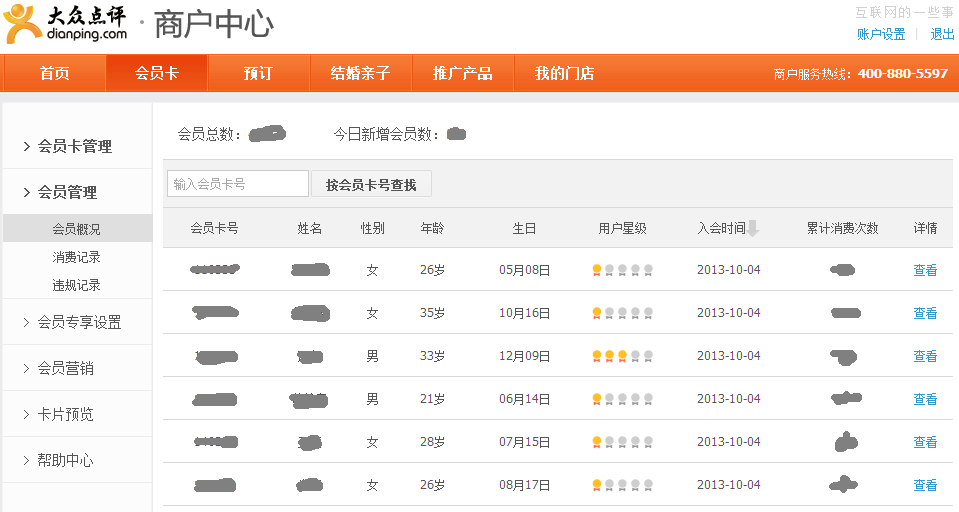Open the 卡片预览 sidebar section
The image size is (959, 512).
65,414
